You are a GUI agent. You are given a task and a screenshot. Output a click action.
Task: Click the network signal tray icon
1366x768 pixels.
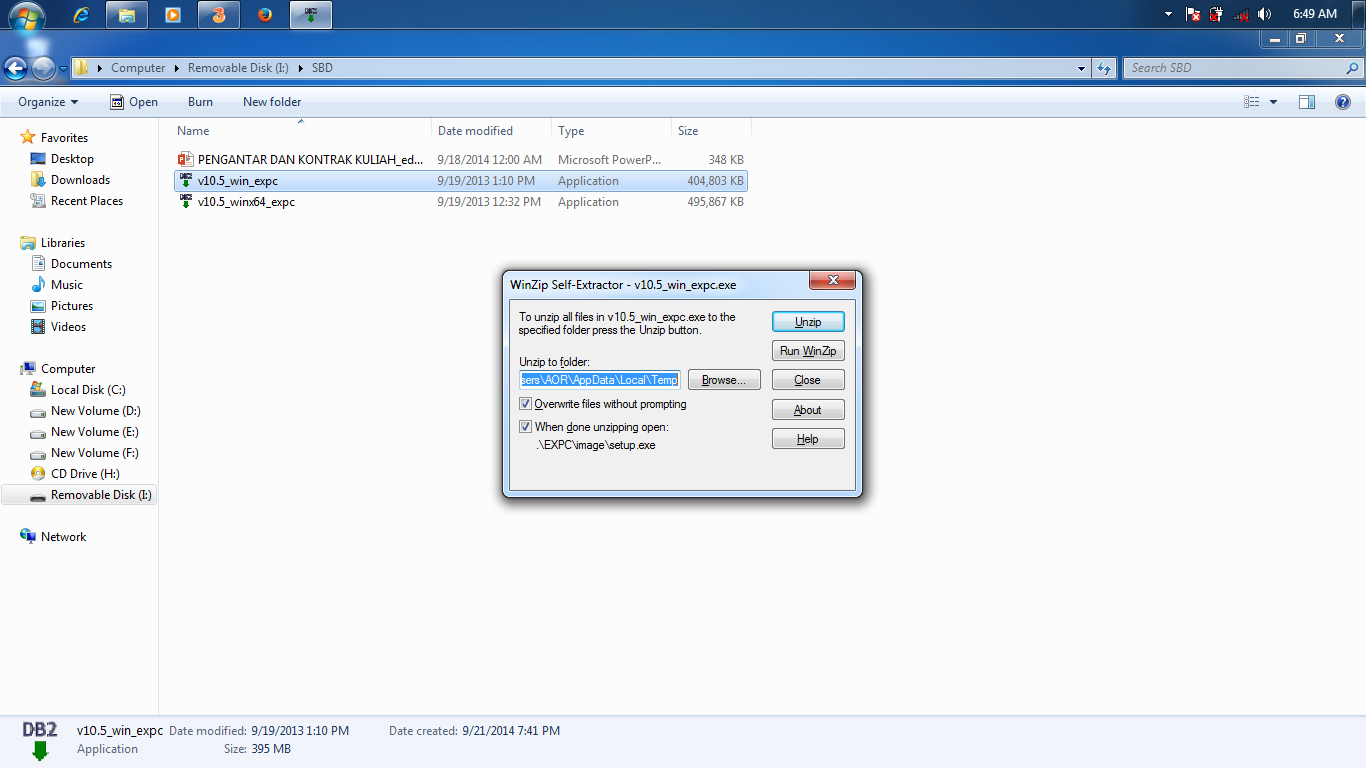point(1241,14)
